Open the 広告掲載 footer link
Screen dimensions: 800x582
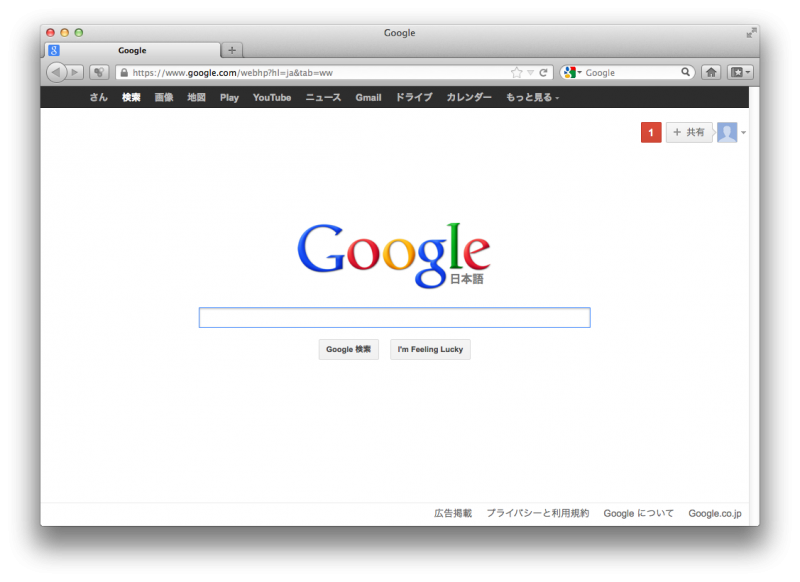(x=453, y=513)
